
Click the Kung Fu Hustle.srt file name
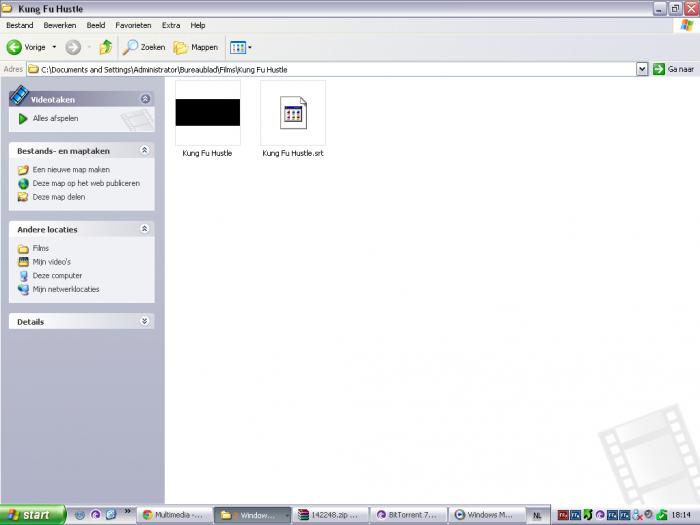click(x=293, y=153)
